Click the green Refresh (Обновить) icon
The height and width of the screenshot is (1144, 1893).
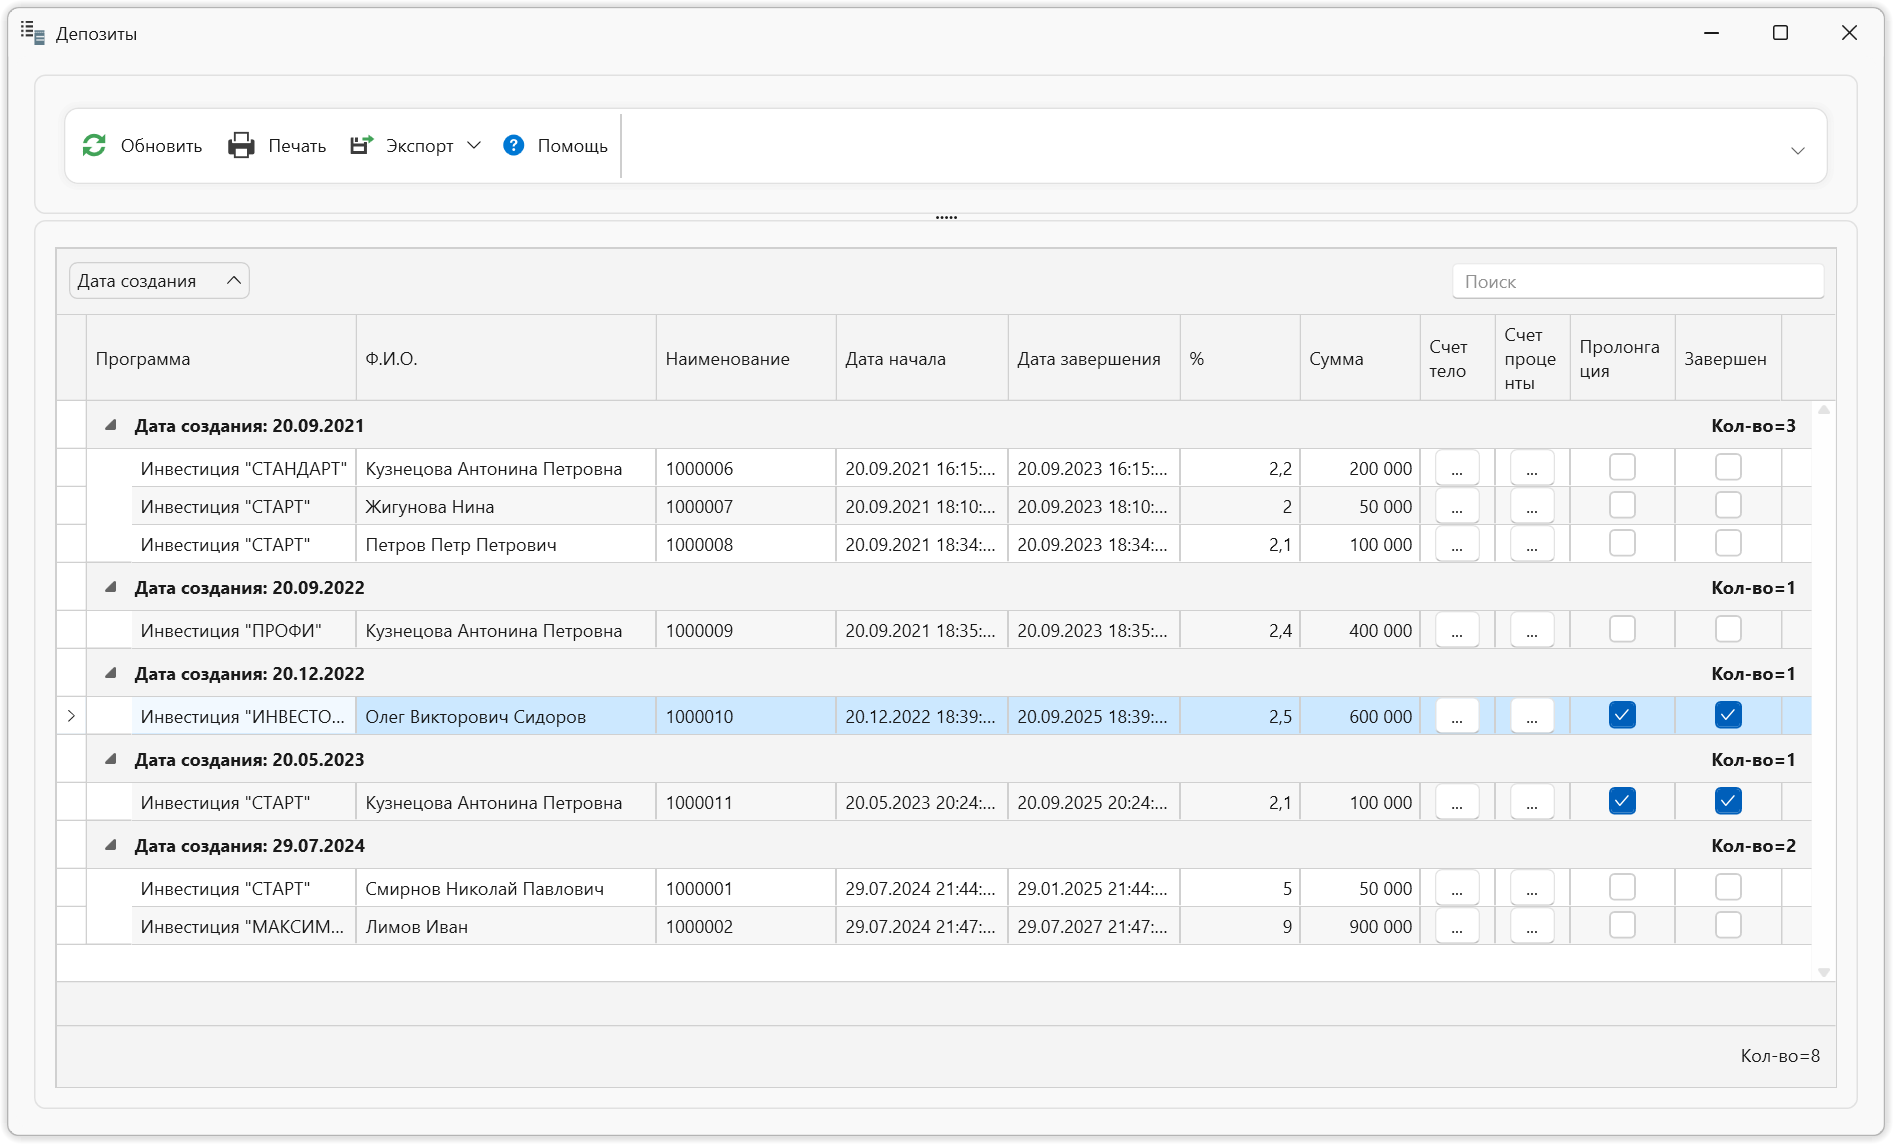[x=94, y=146]
